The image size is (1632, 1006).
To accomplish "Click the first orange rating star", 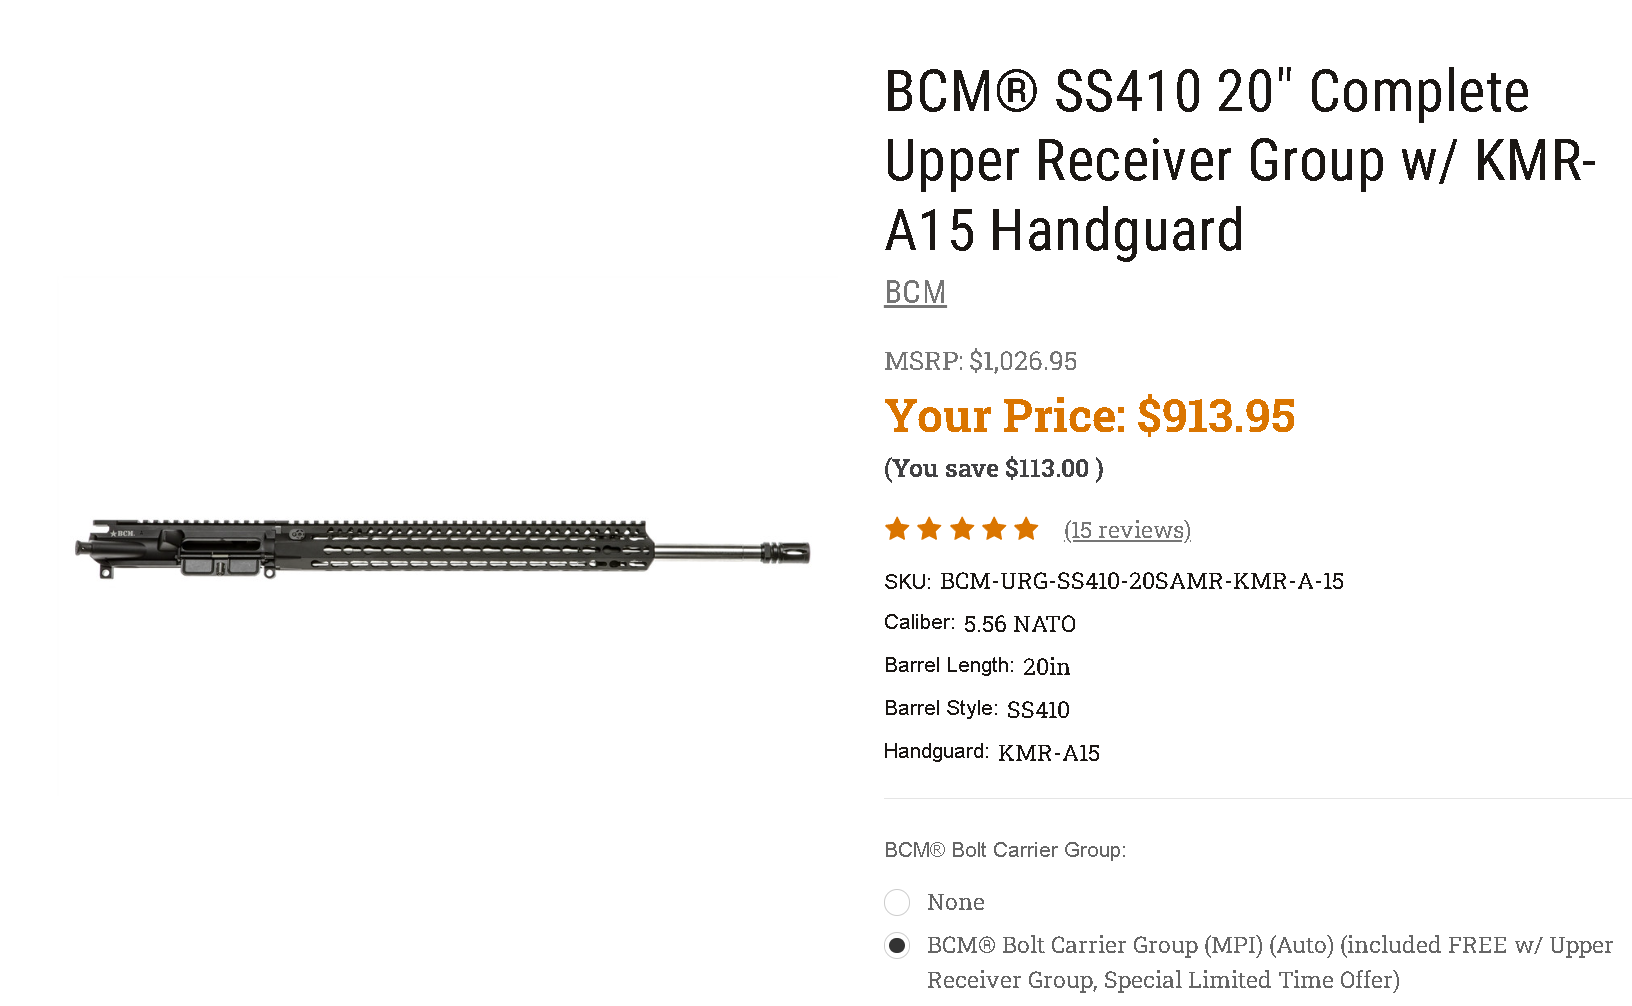I will pyautogui.click(x=897, y=529).
